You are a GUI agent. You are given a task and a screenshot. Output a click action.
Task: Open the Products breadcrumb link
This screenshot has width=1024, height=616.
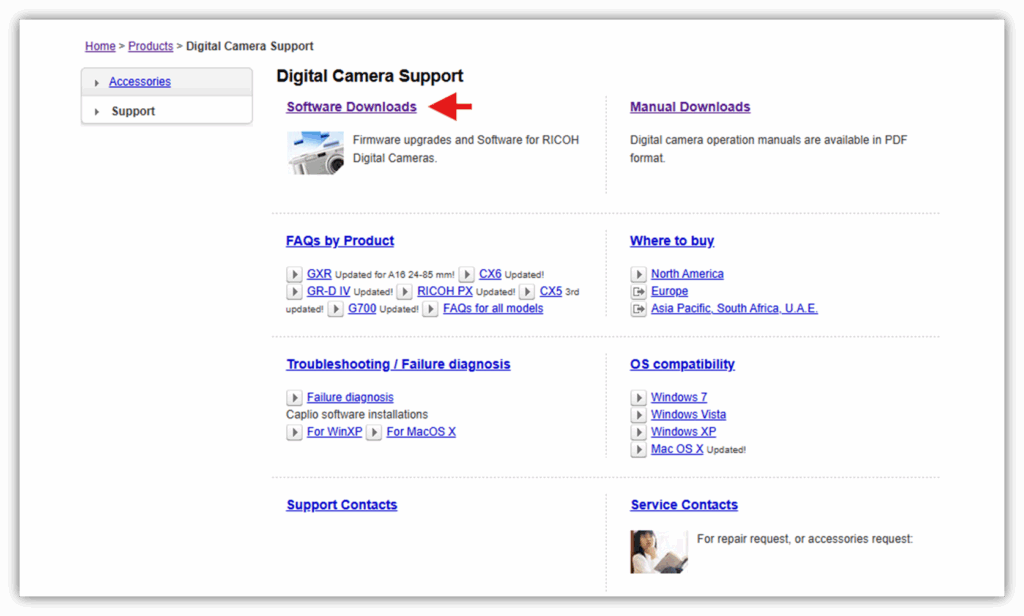click(150, 46)
